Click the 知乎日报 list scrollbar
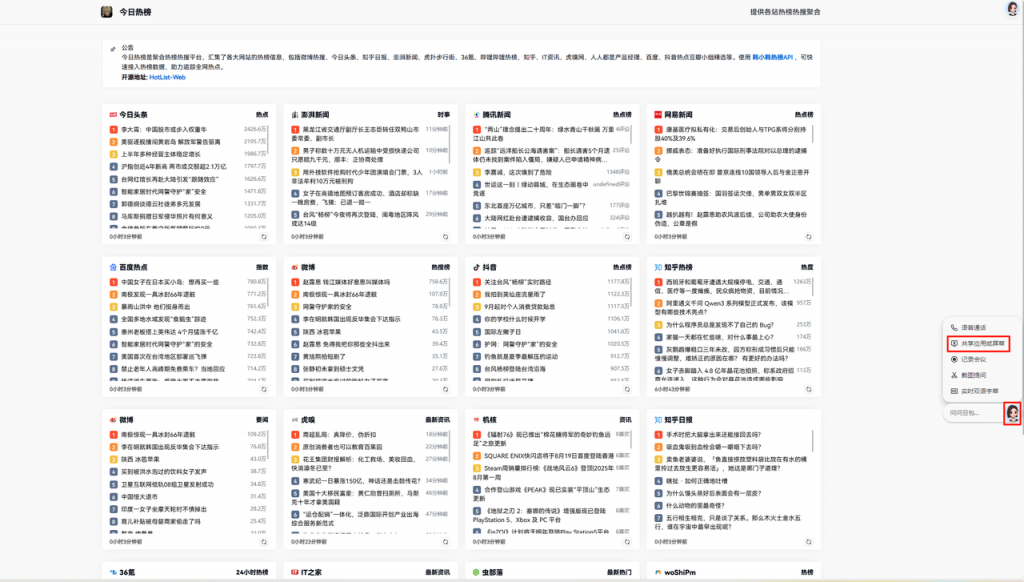The height and width of the screenshot is (582, 1024). point(813,441)
